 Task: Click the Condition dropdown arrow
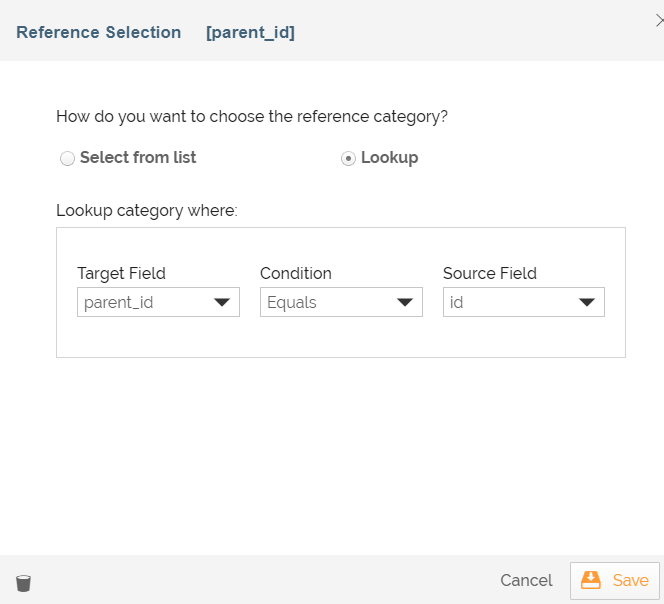[405, 303]
